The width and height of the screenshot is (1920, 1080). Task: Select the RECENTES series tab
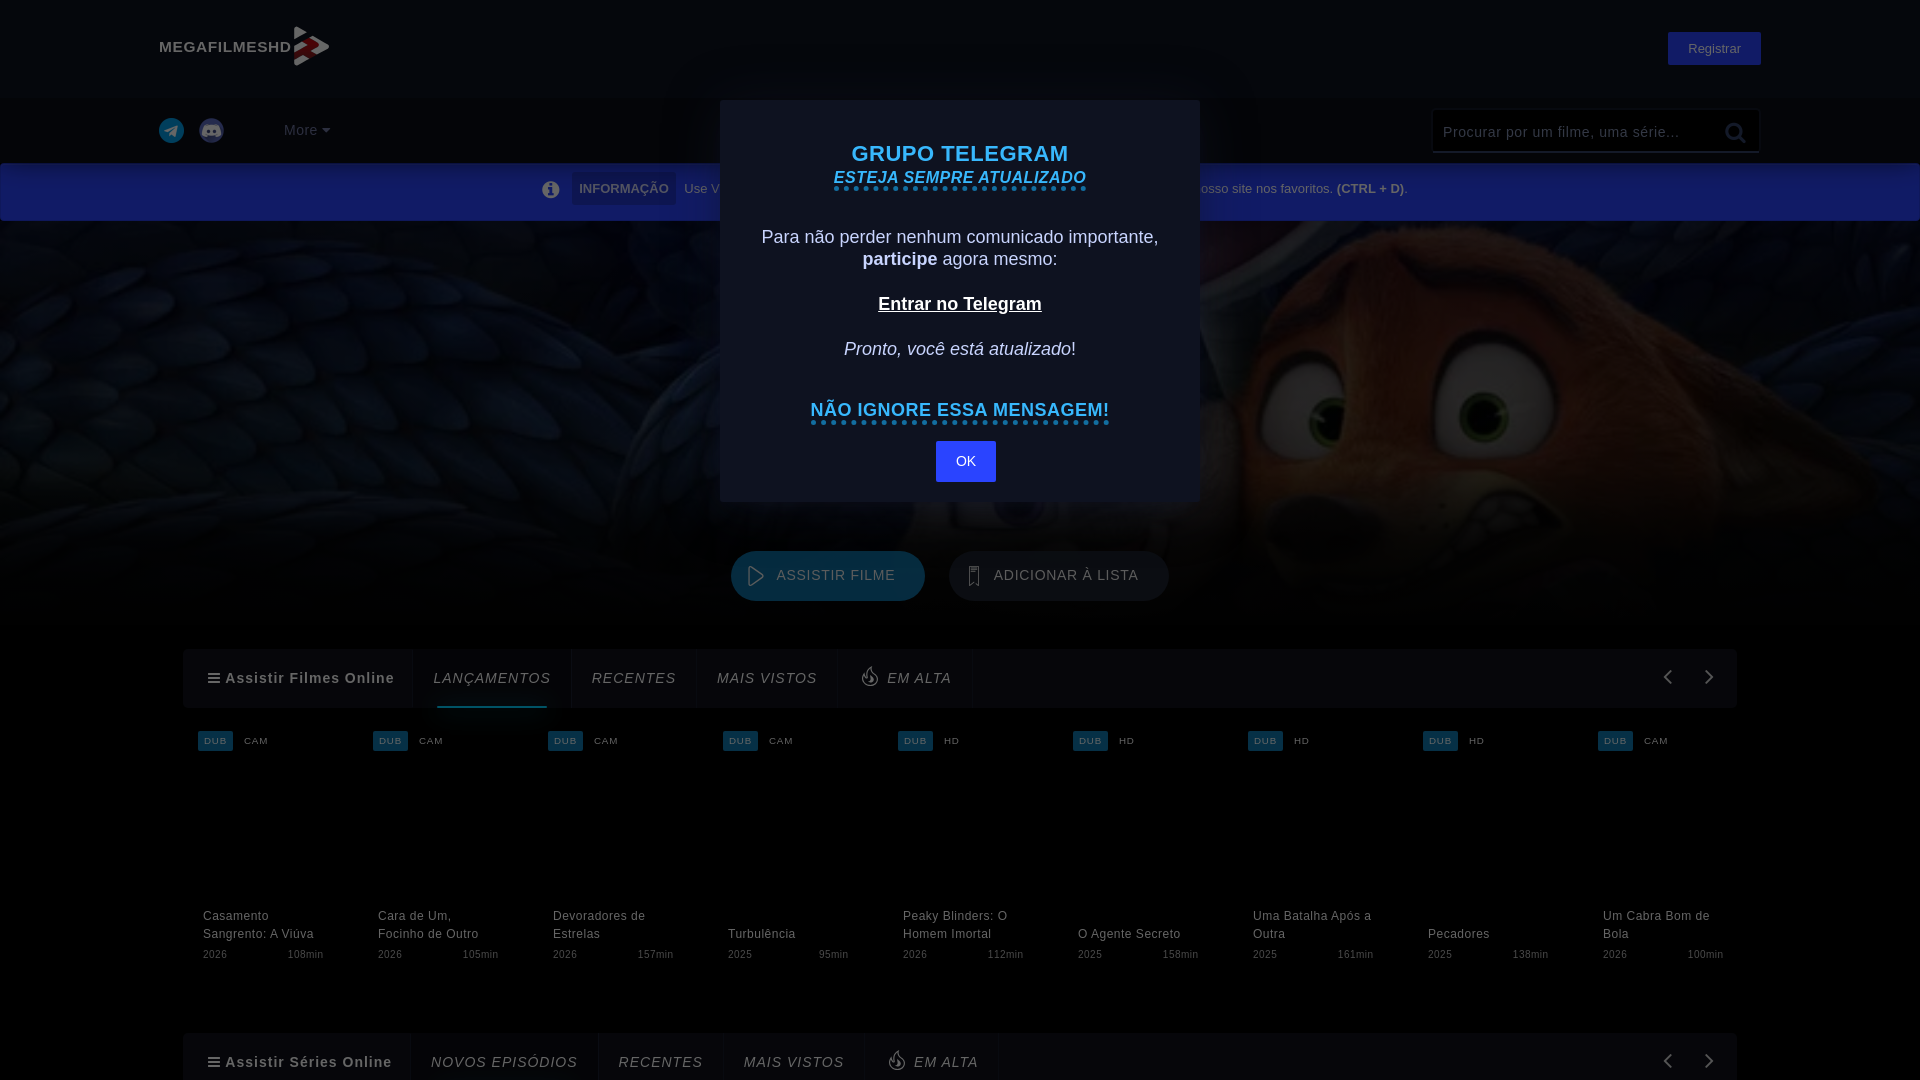[661, 1062]
